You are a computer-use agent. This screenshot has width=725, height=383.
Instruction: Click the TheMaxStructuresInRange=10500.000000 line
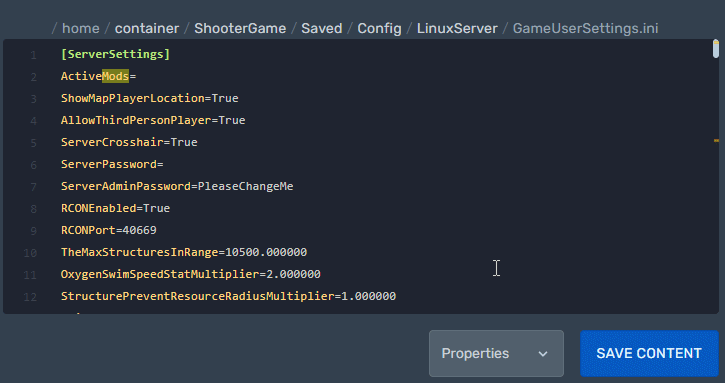click(184, 252)
